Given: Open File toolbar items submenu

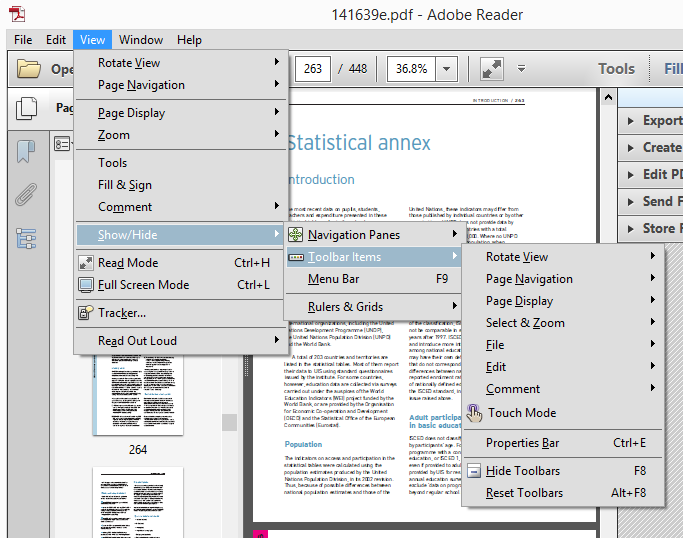Looking at the screenshot, I should [563, 345].
